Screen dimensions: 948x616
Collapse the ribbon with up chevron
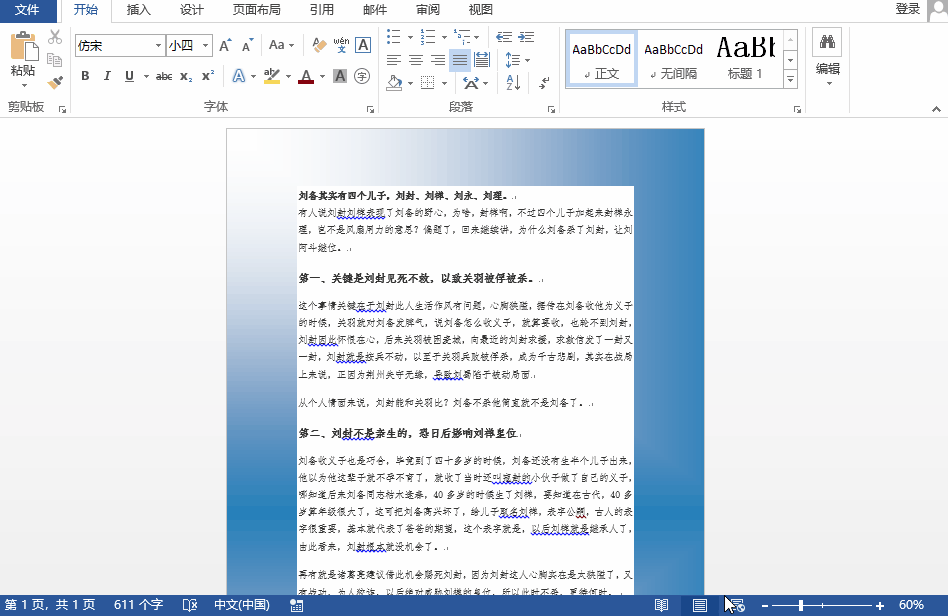[x=936, y=109]
